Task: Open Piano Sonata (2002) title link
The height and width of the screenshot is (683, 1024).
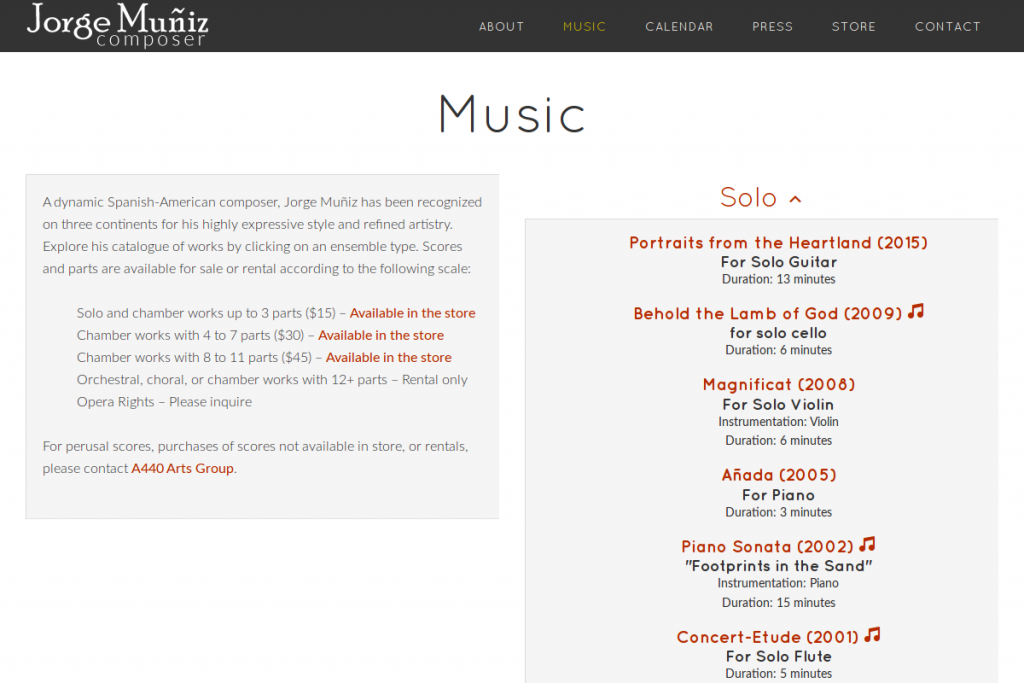Action: pos(767,547)
